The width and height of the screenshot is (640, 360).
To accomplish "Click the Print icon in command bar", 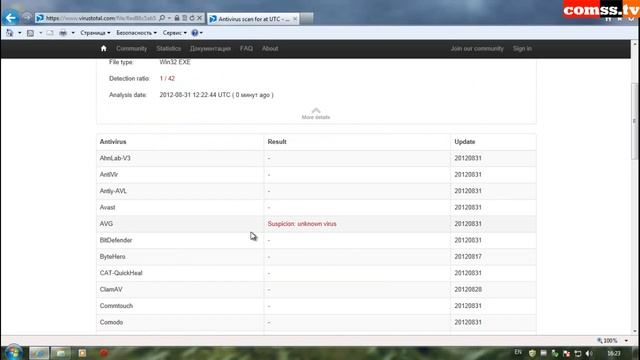I will pos(63,33).
